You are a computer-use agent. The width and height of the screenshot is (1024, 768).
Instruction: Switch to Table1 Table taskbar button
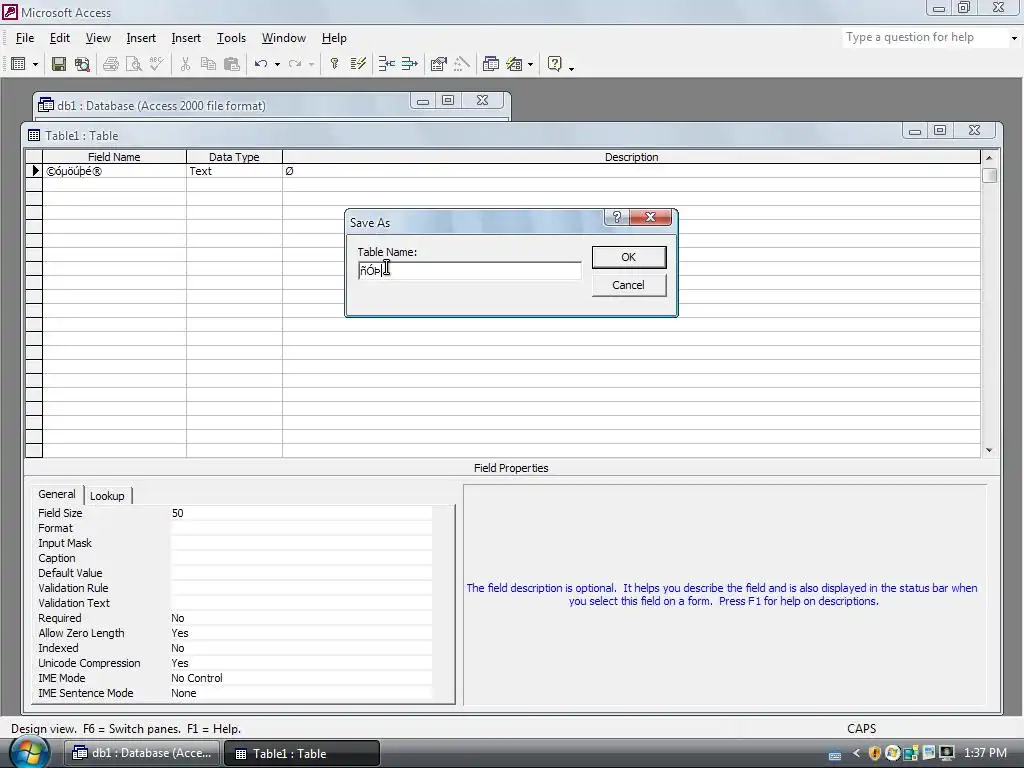pos(302,753)
